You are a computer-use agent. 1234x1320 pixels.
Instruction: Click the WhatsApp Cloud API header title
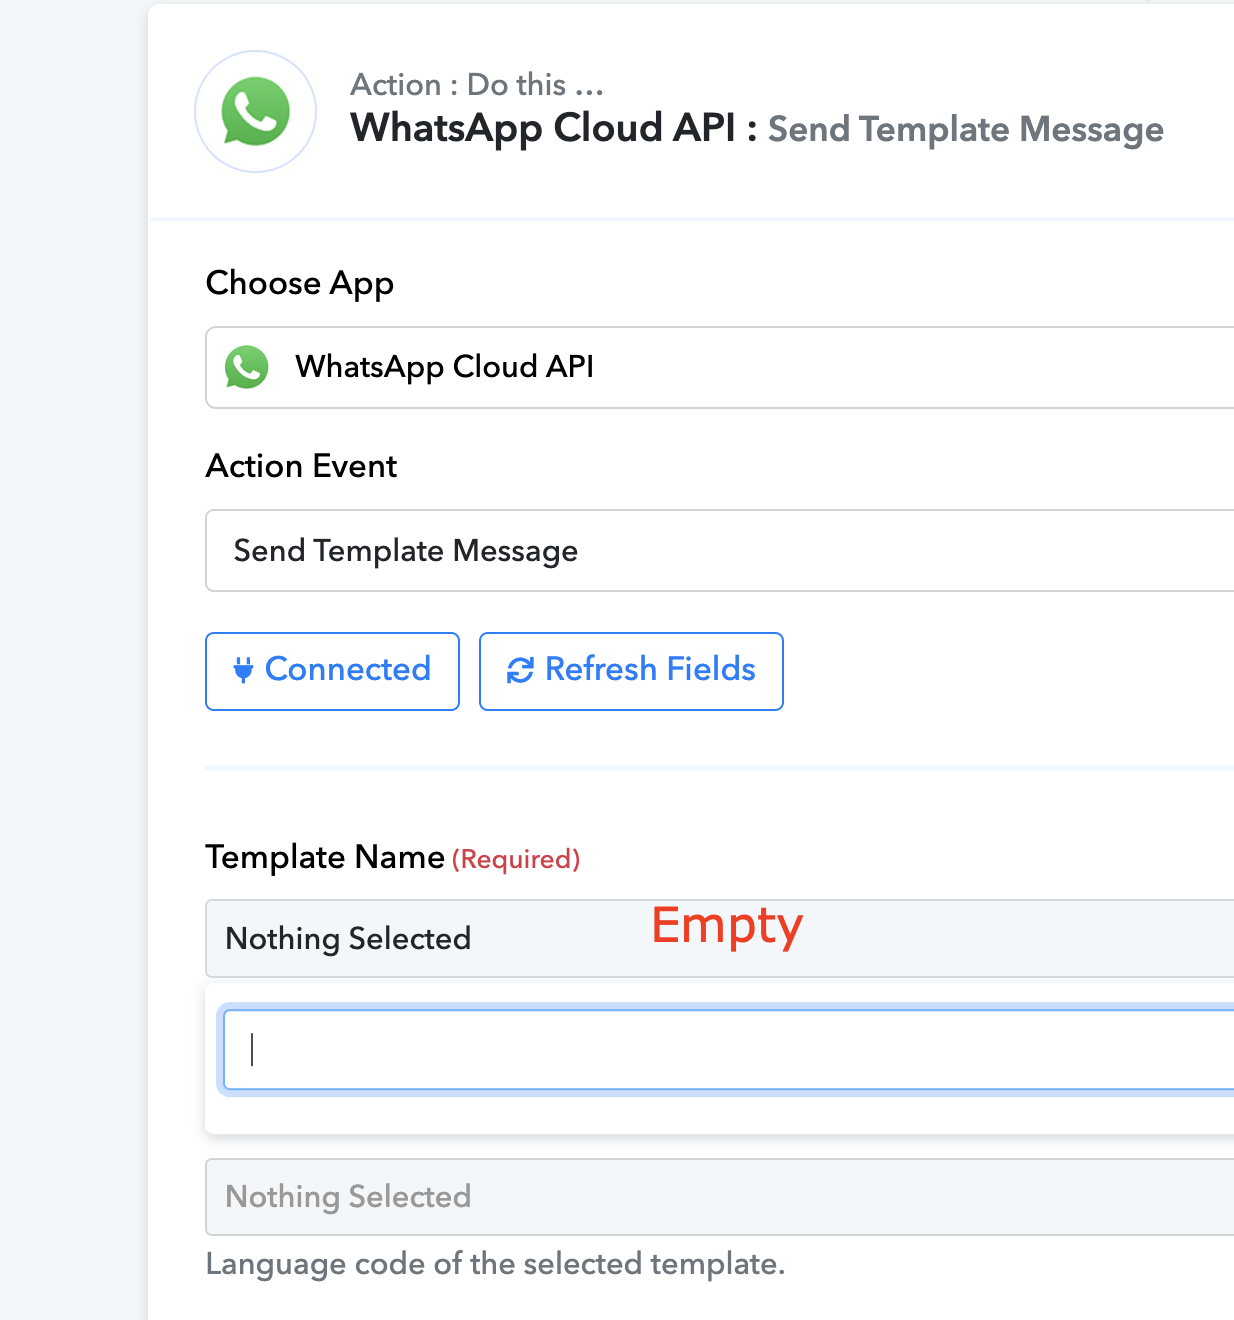coord(543,128)
